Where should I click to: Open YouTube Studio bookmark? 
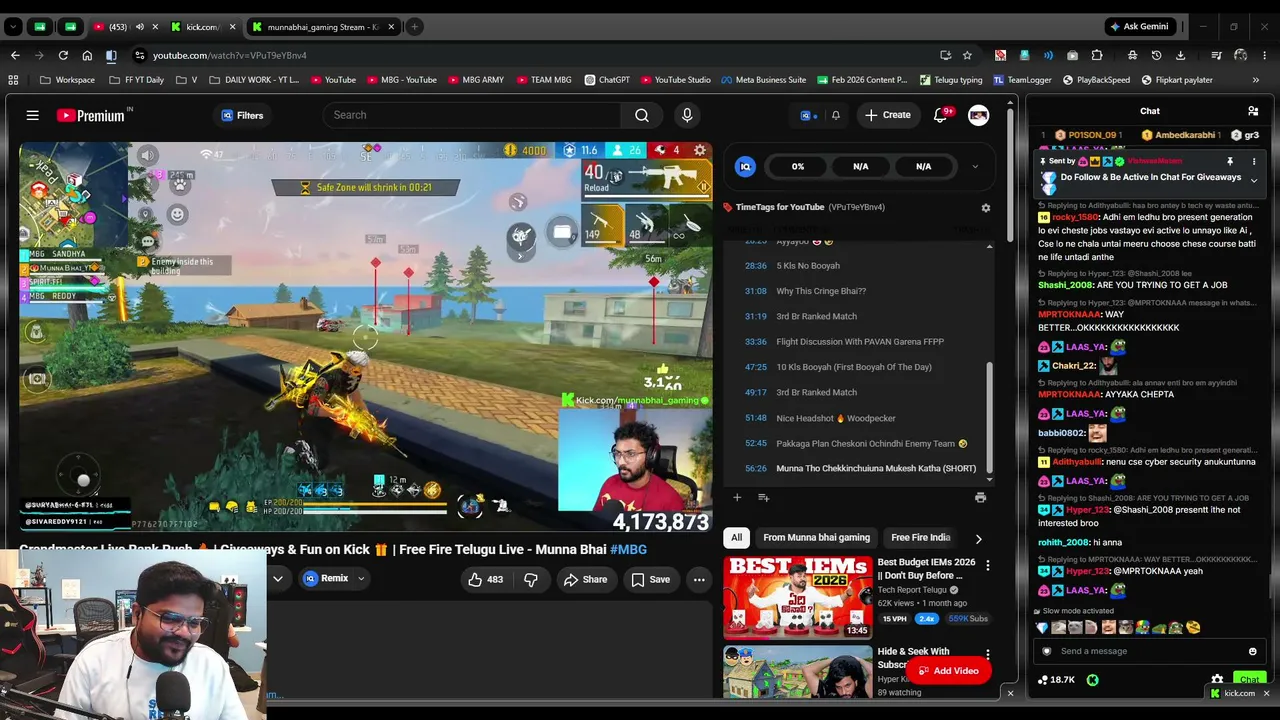[675, 80]
